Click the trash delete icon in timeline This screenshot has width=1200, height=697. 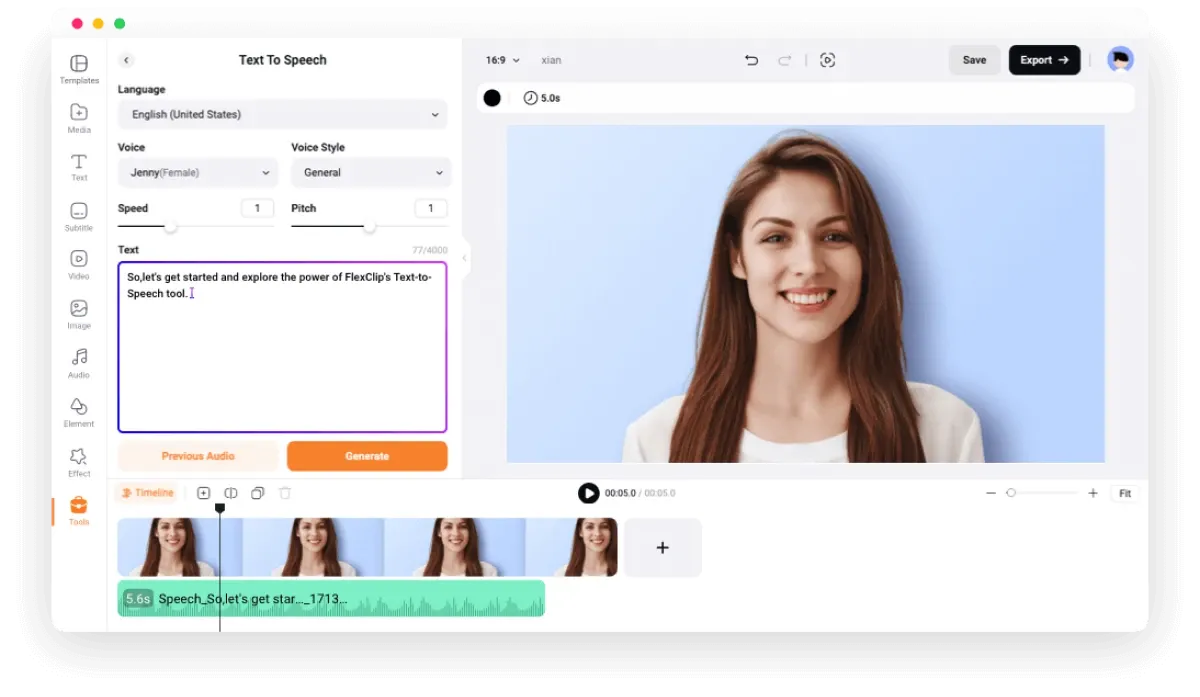pos(285,493)
